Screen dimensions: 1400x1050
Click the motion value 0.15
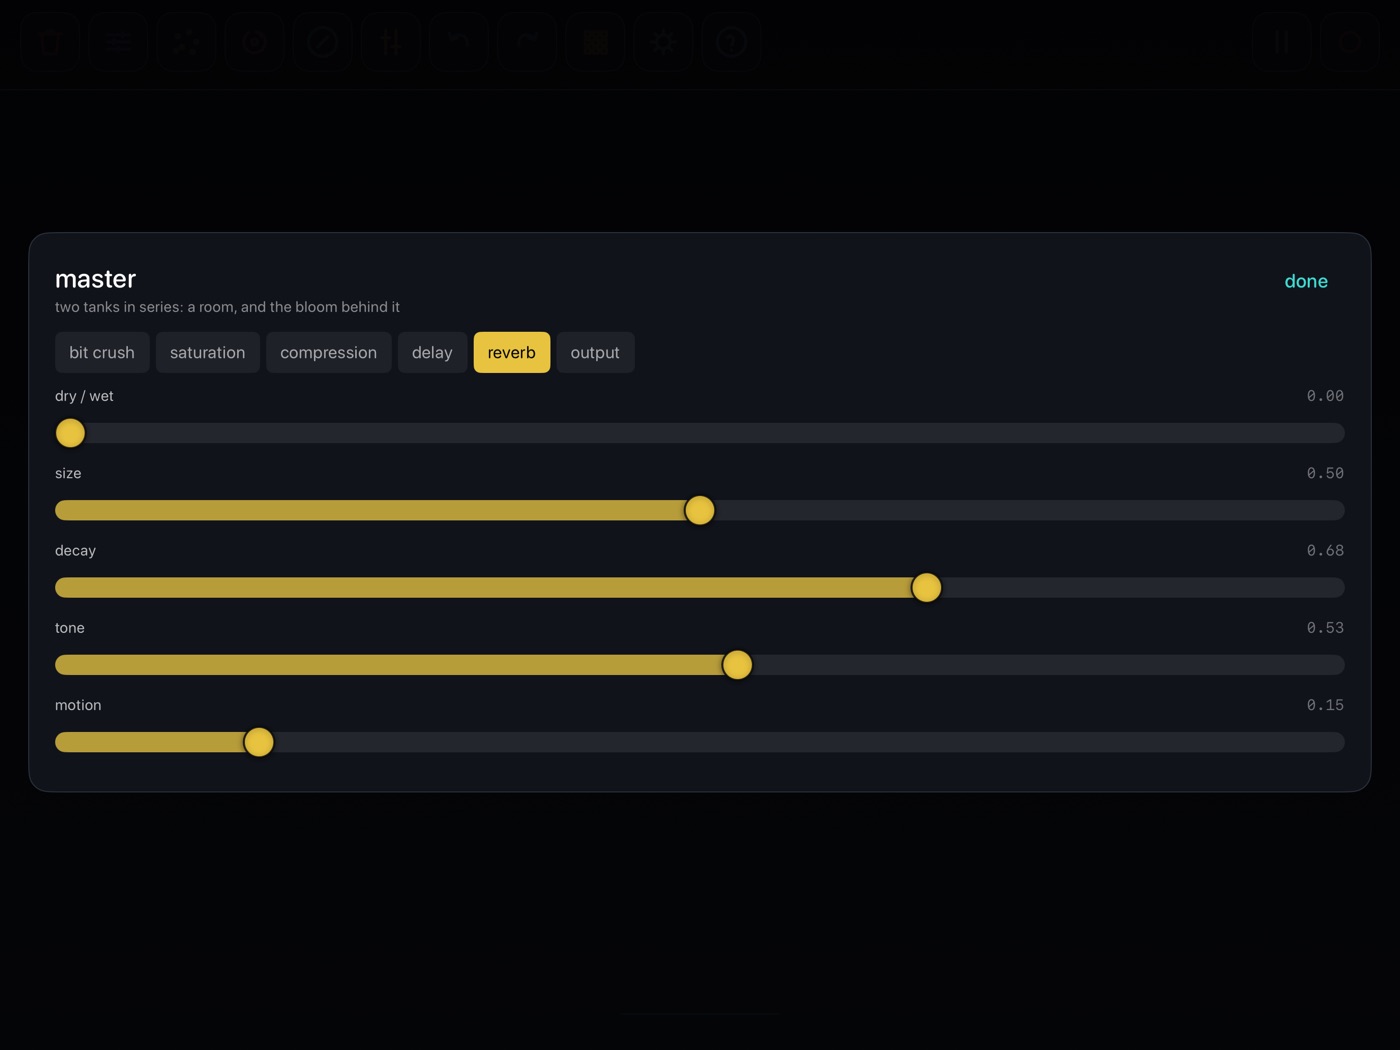1325,705
